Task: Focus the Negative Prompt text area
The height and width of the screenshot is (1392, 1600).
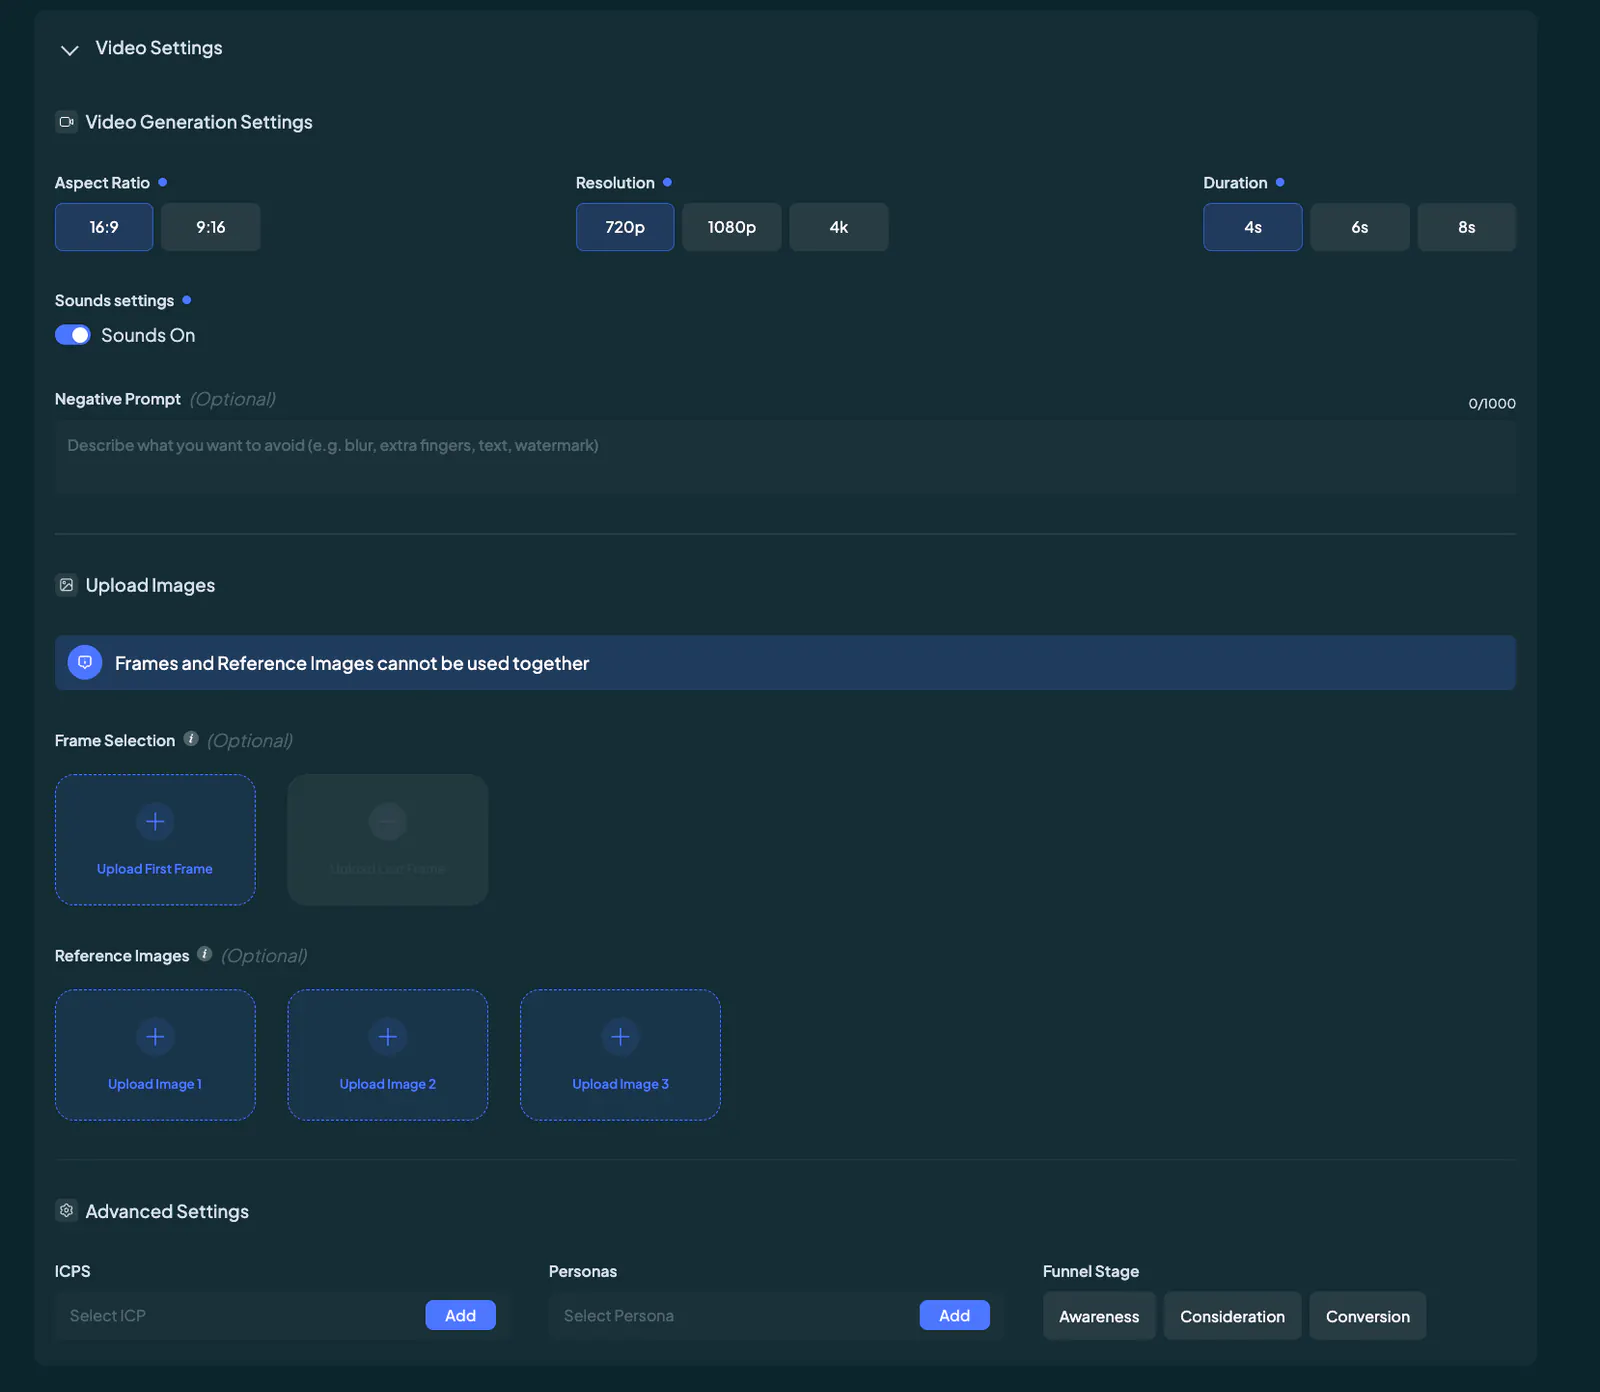Action: click(785, 457)
